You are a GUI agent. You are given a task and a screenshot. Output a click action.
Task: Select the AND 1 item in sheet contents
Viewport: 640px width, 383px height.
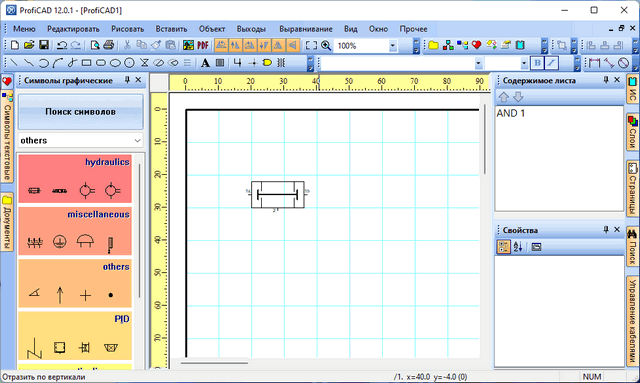click(x=511, y=114)
